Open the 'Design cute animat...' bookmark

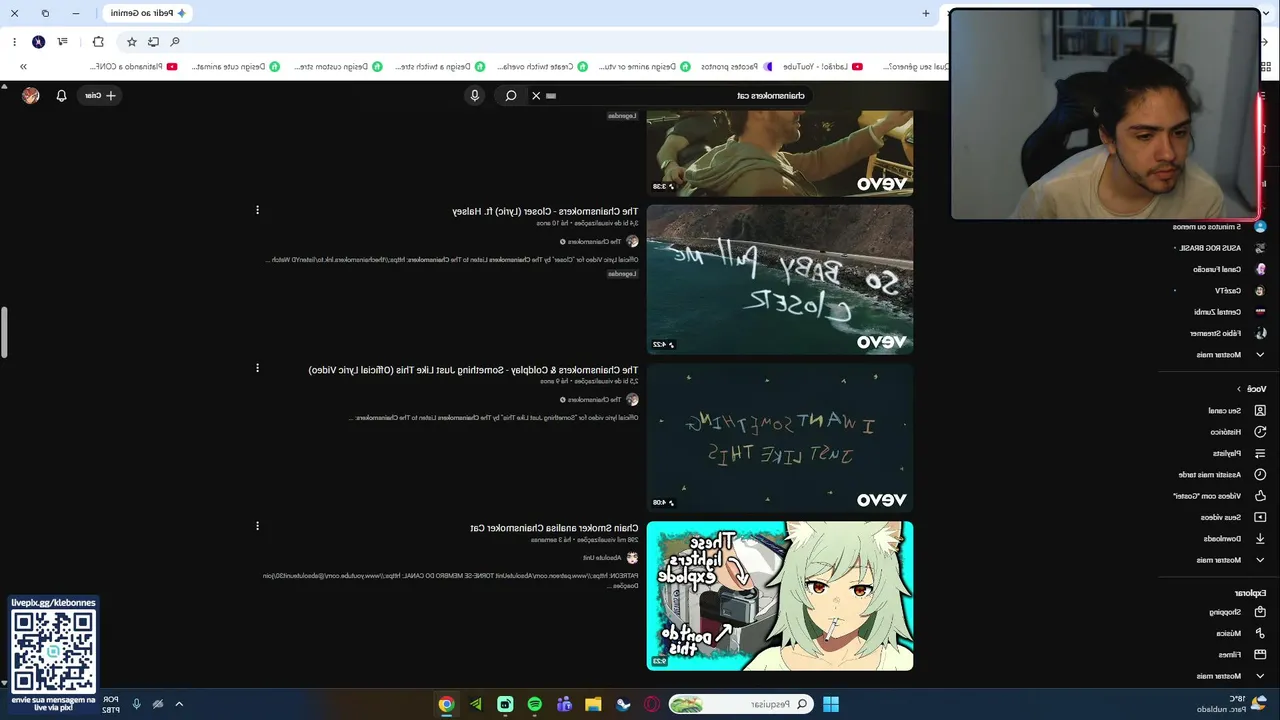click(235, 67)
